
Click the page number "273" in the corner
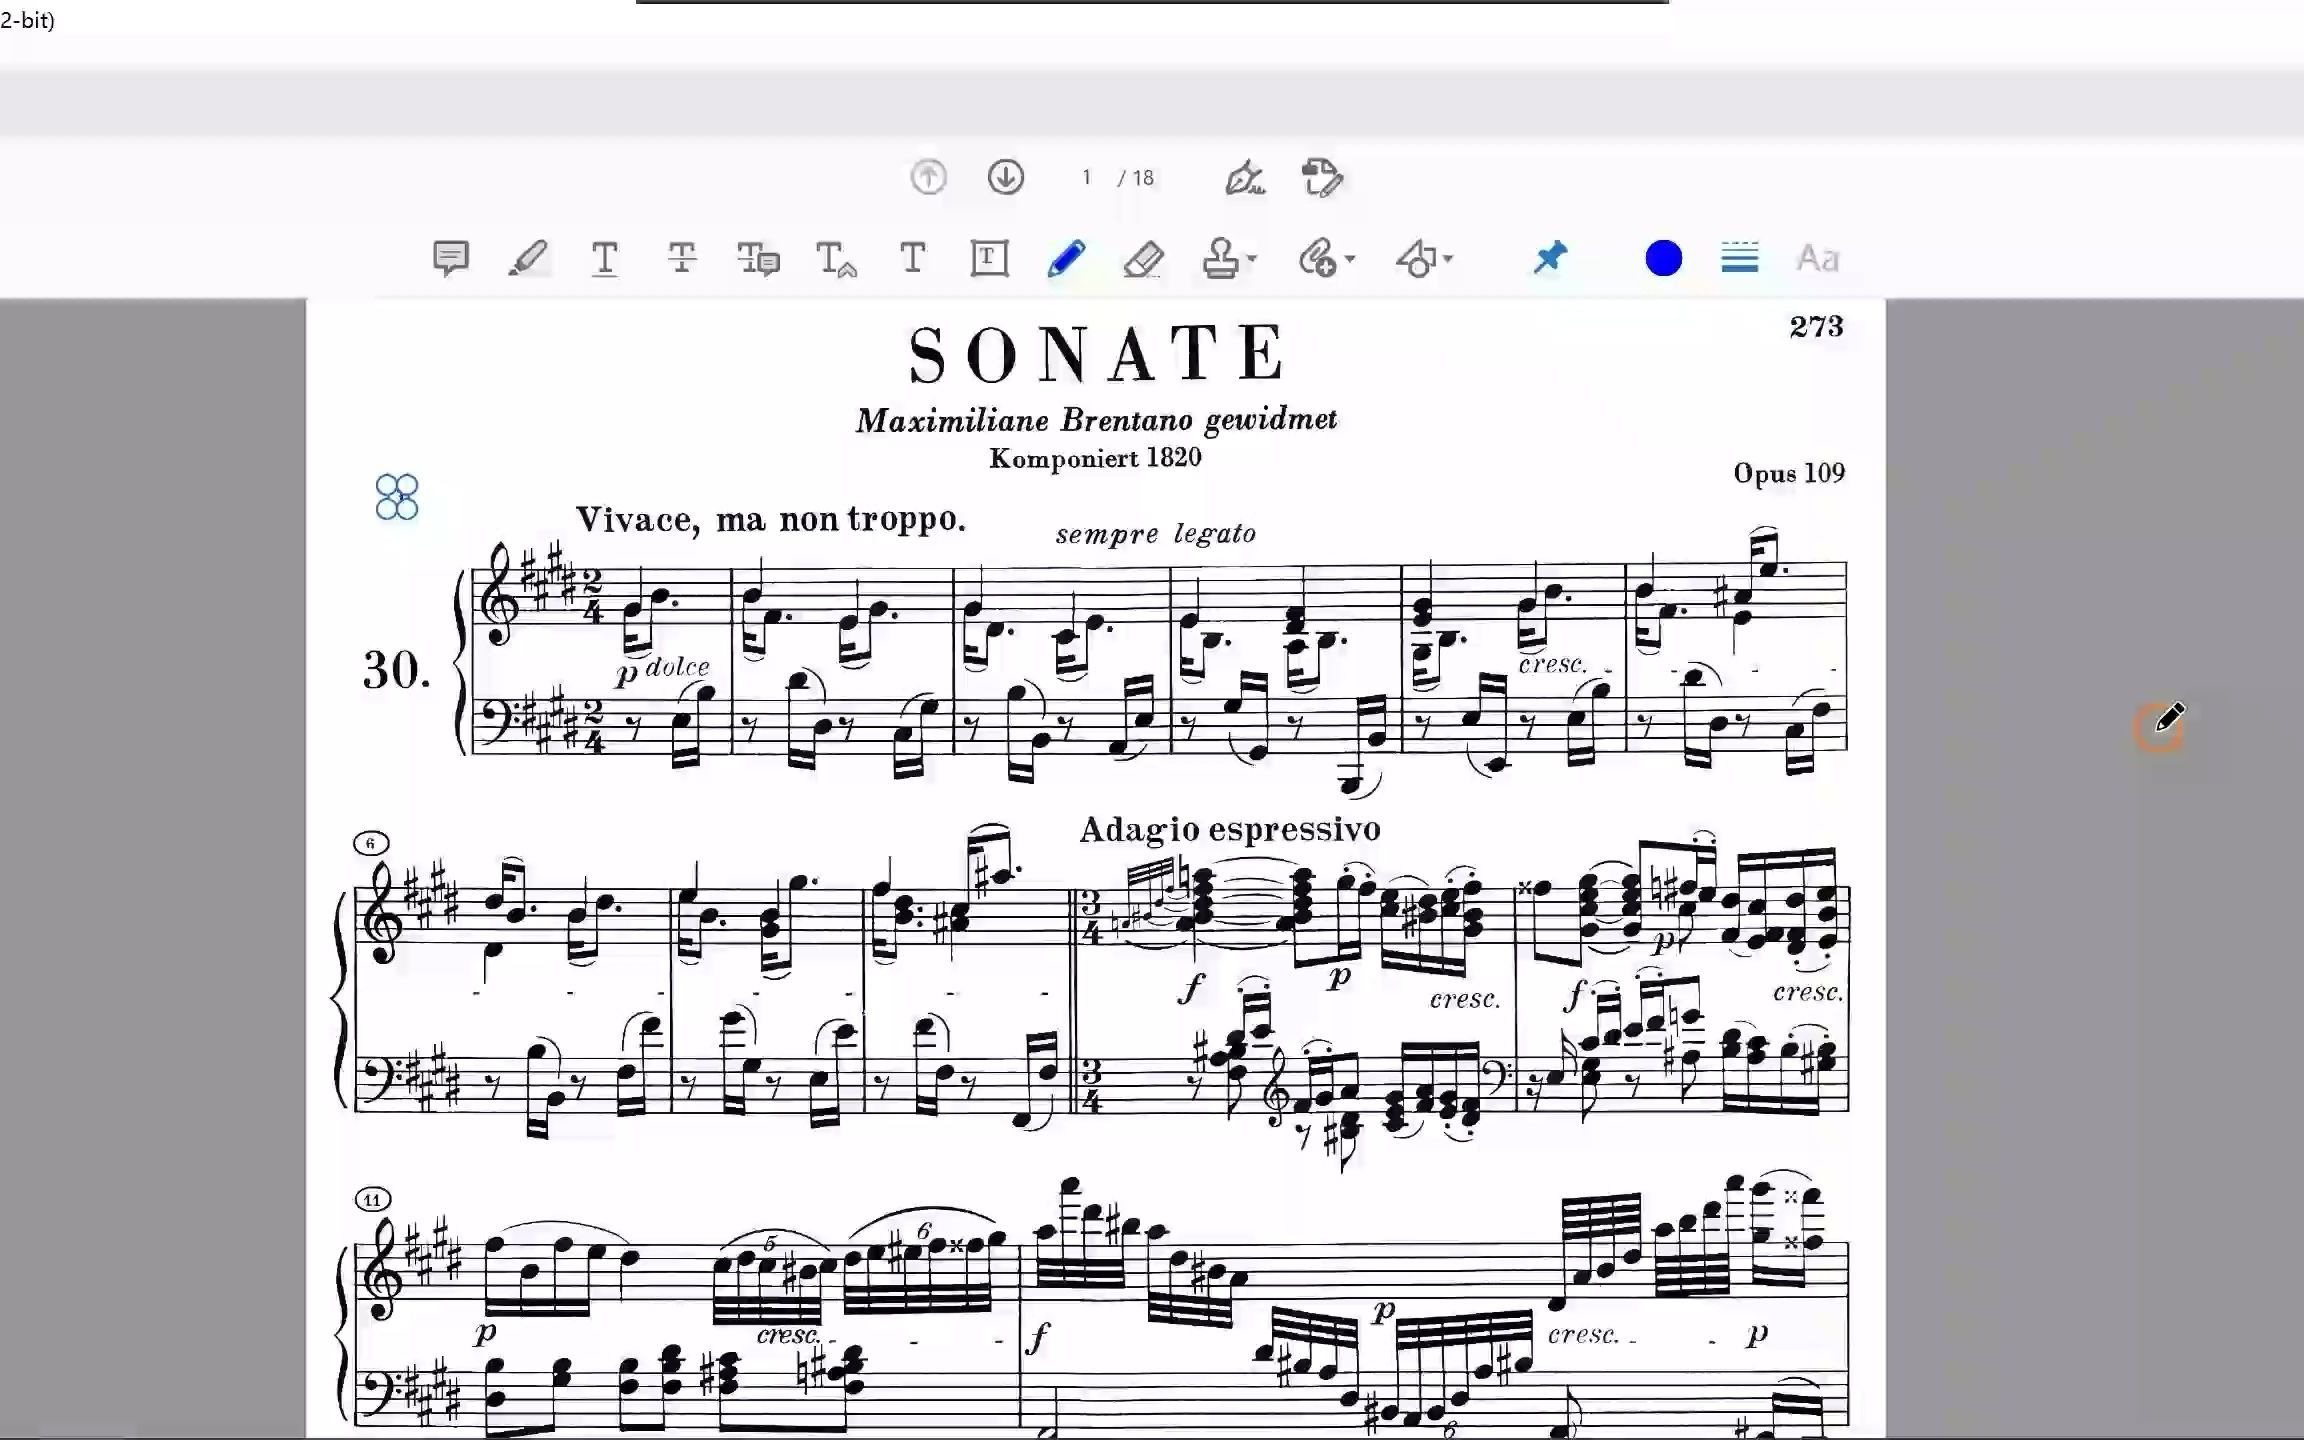(1816, 327)
